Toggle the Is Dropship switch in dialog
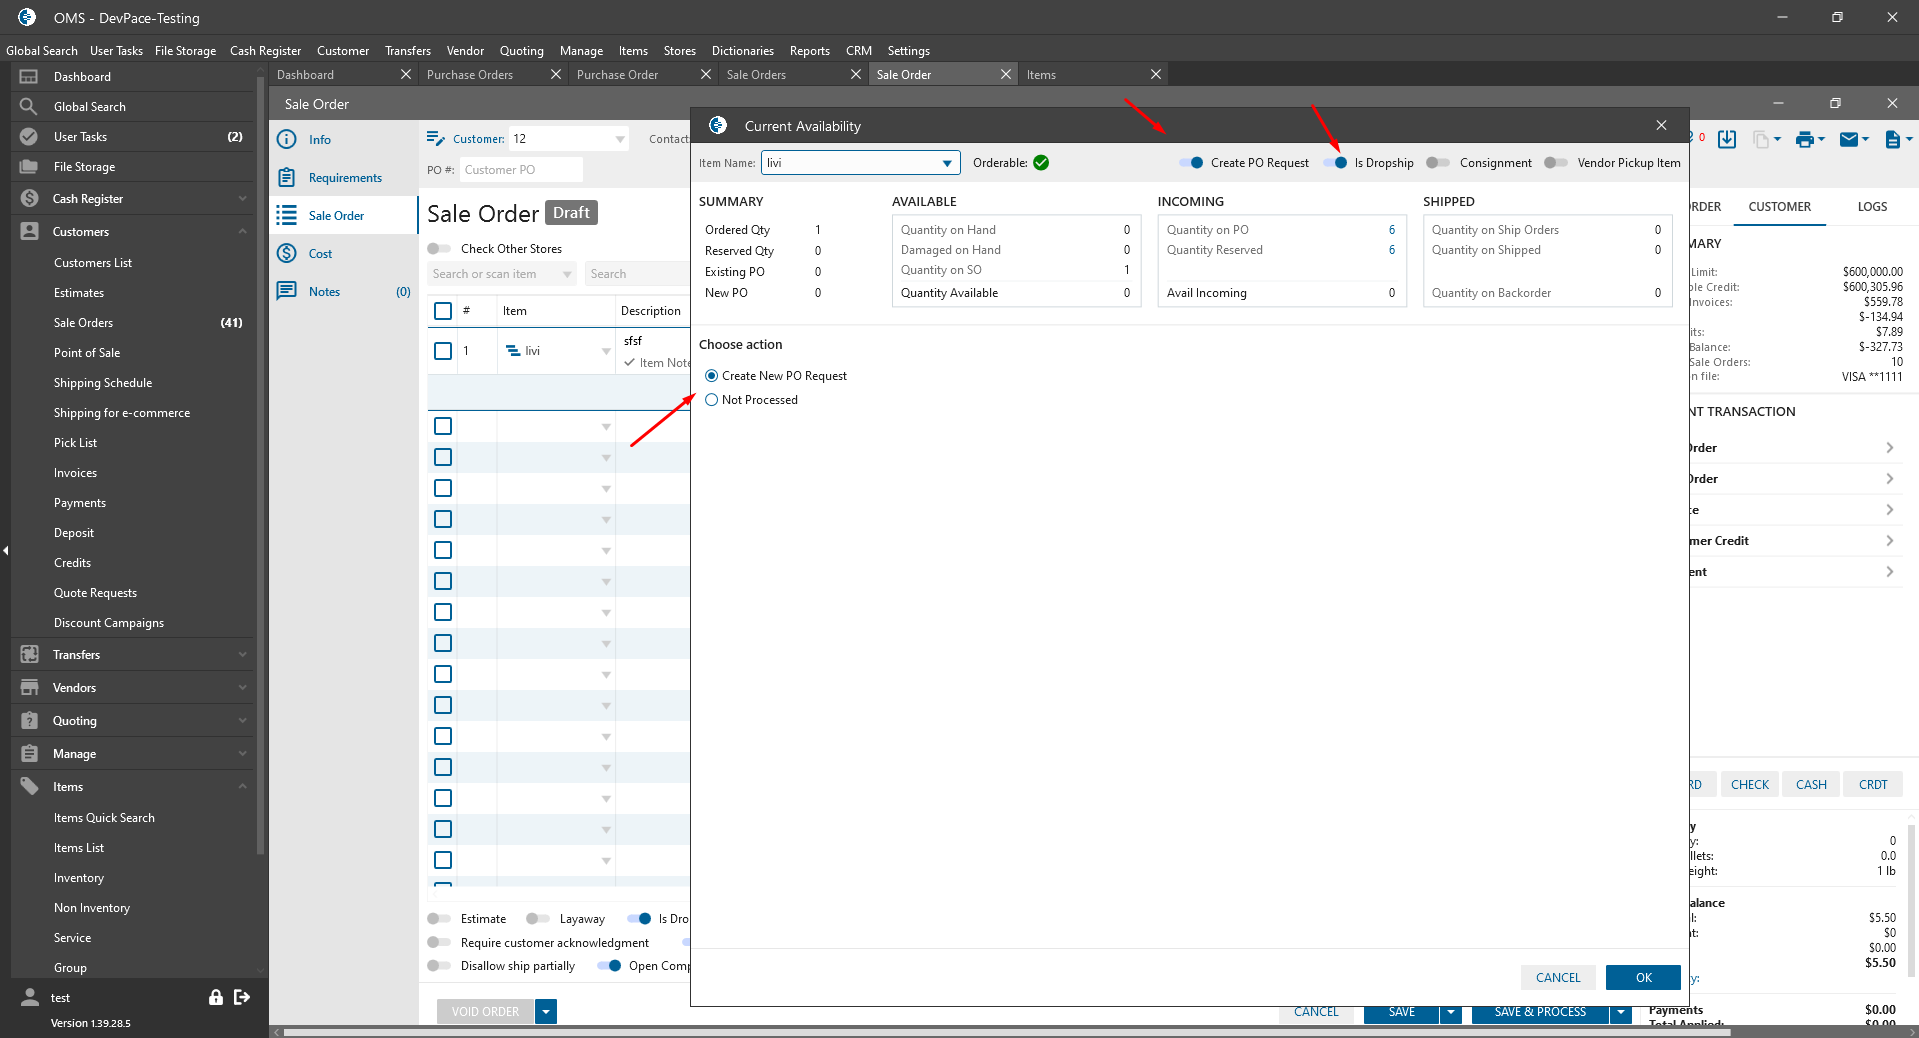This screenshot has width=1919, height=1038. point(1335,163)
